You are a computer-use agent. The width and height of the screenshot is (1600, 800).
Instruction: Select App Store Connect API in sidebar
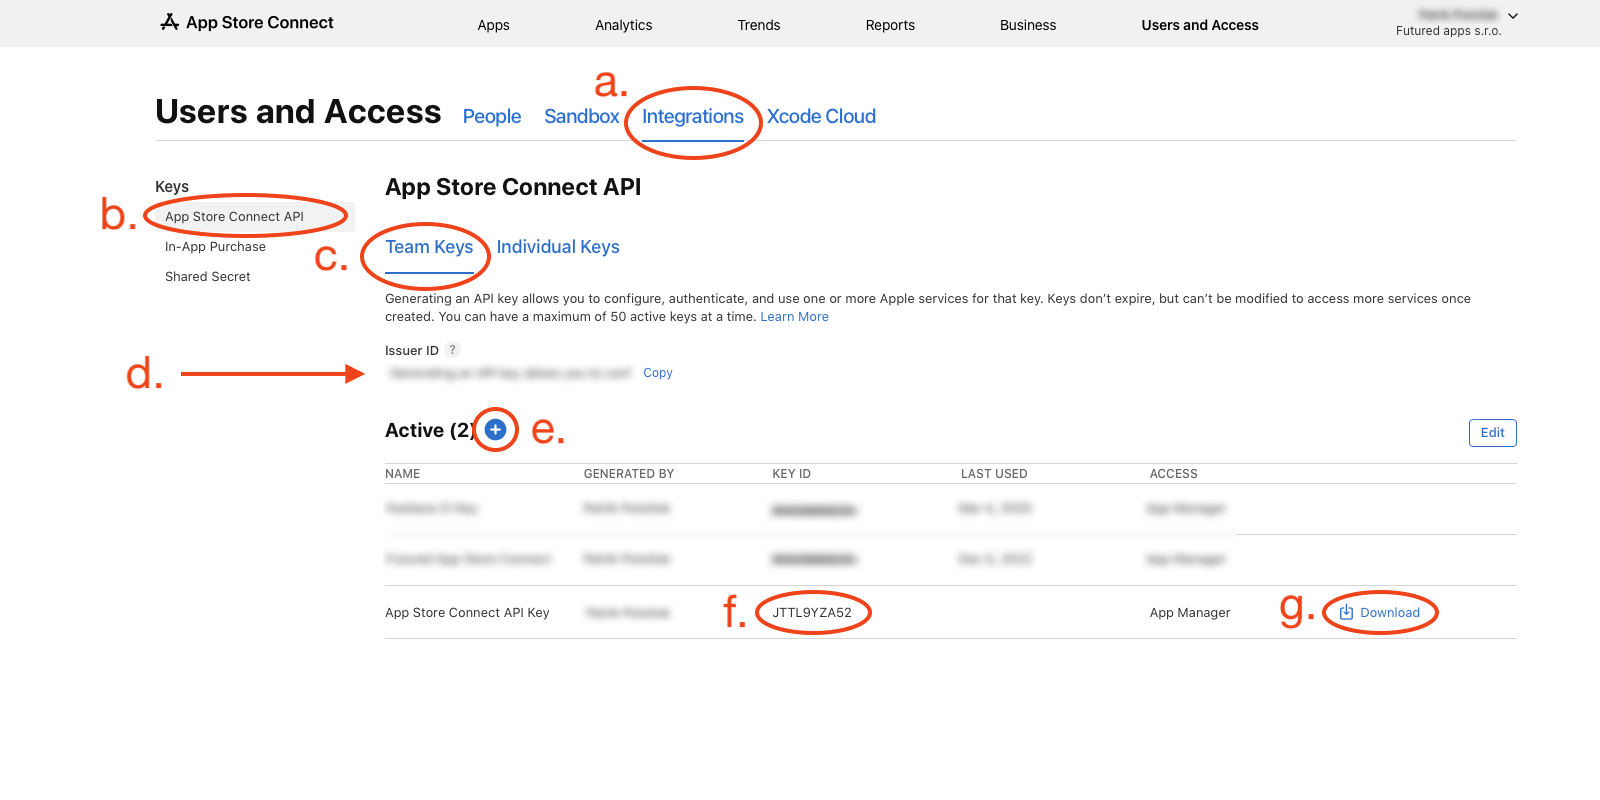[234, 217]
